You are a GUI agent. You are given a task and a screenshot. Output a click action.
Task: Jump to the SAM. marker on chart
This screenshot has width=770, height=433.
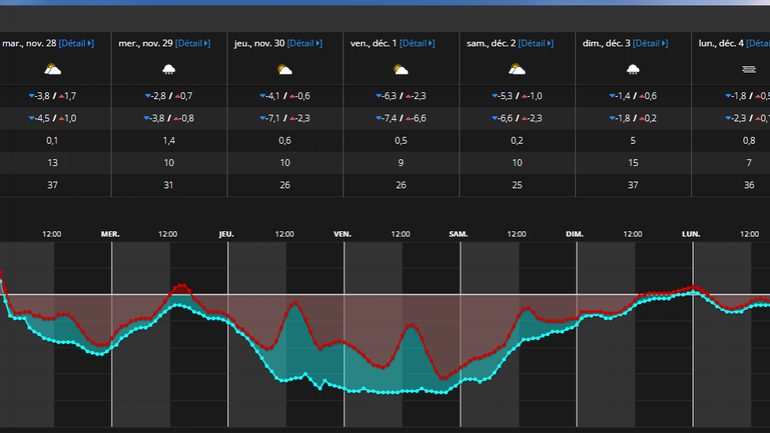(459, 234)
